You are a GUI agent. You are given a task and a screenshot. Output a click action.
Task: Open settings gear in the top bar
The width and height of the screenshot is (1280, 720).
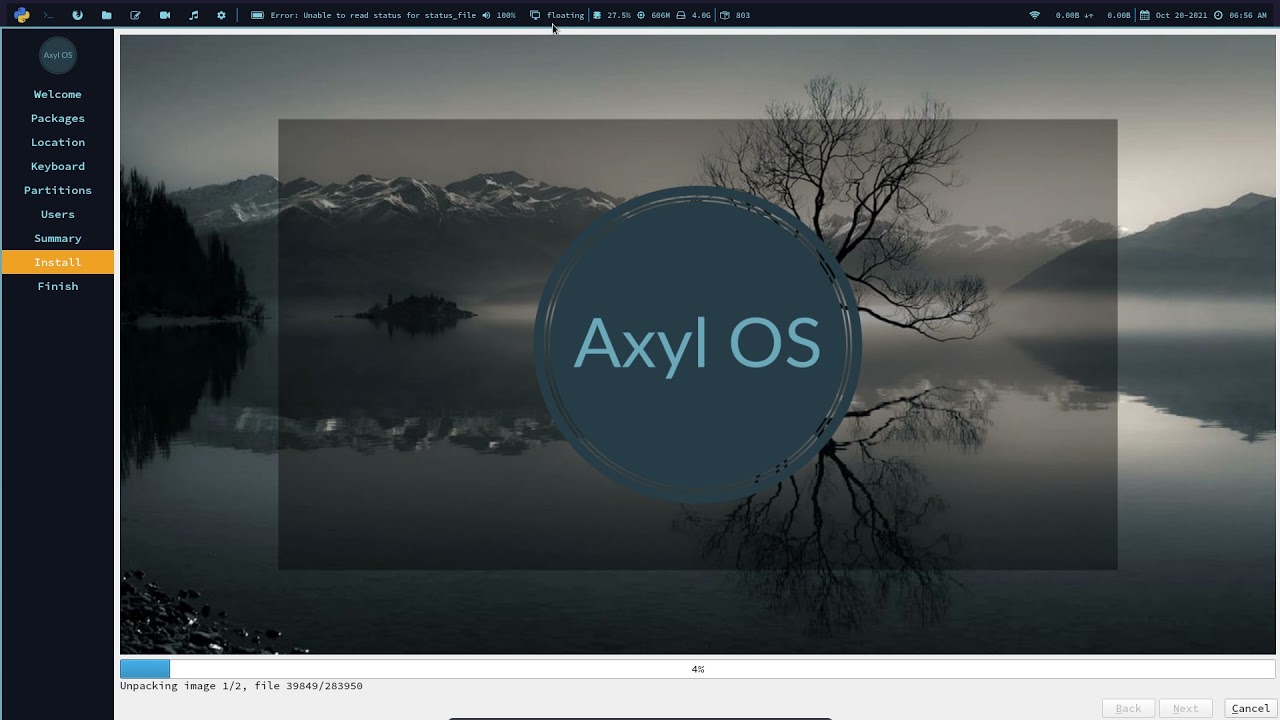tap(221, 15)
